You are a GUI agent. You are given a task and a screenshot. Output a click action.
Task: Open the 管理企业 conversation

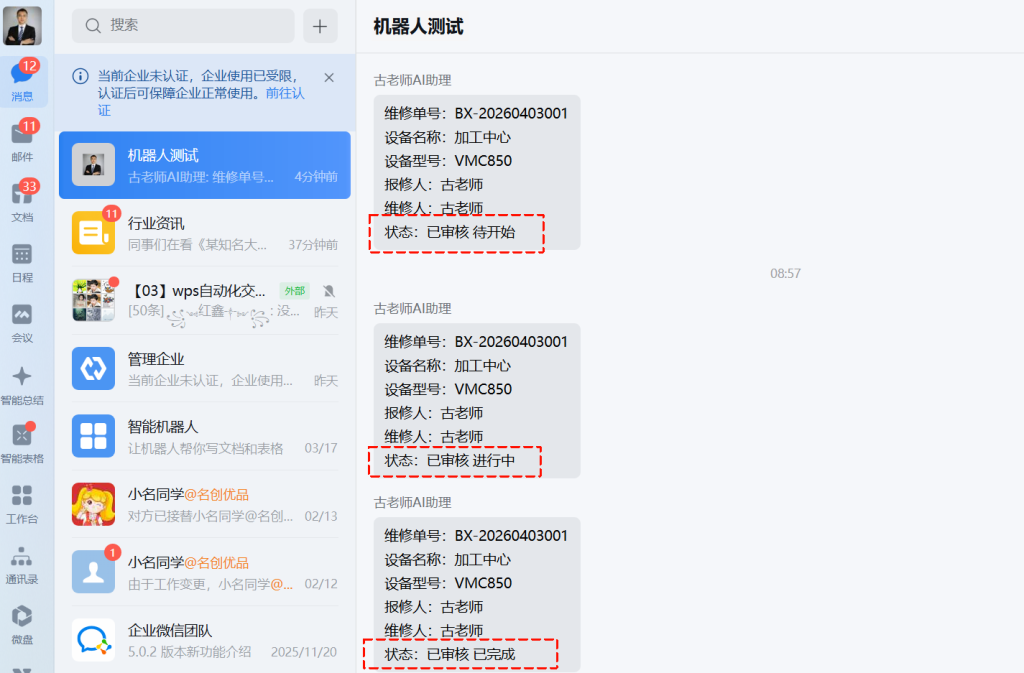click(x=204, y=369)
